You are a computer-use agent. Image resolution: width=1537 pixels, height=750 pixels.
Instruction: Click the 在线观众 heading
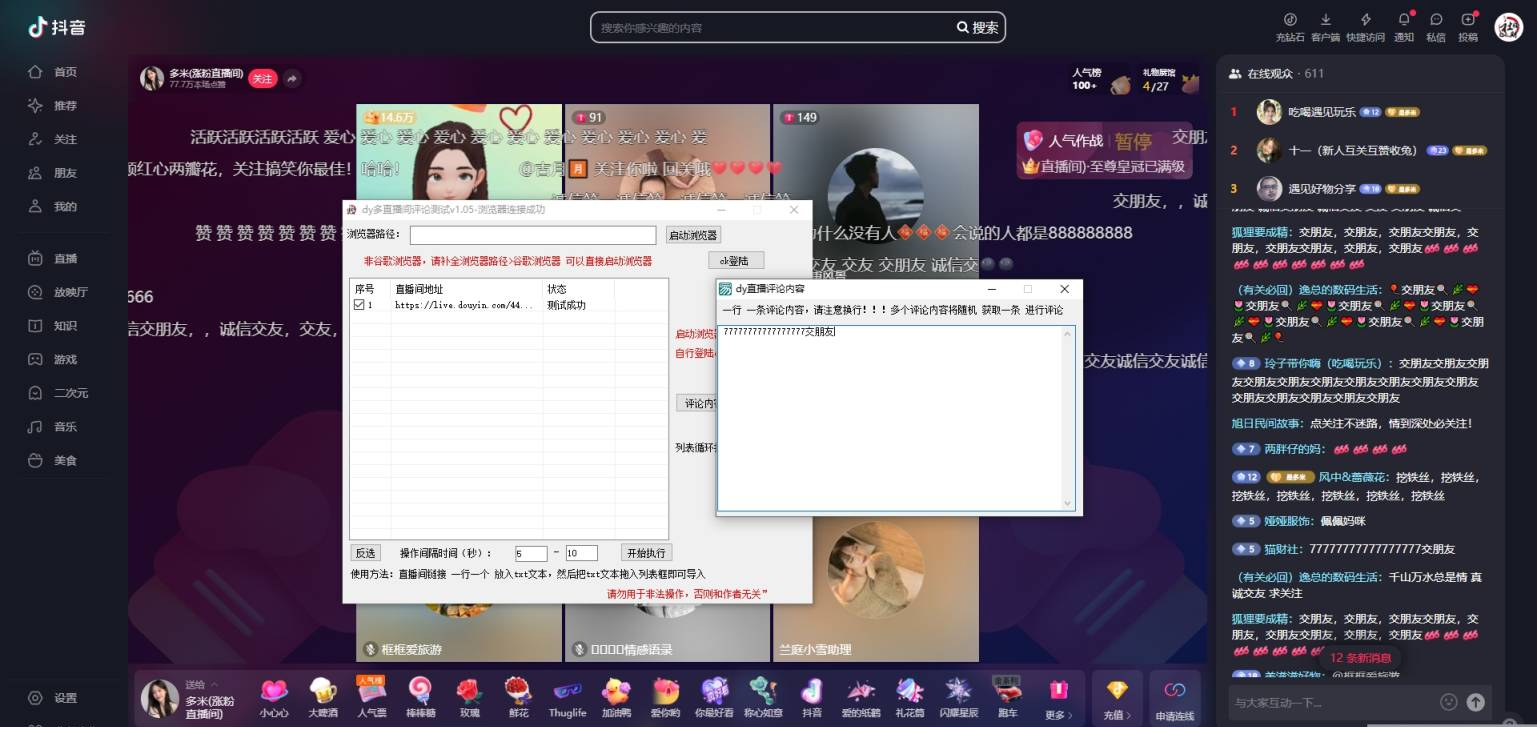pyautogui.click(x=1270, y=74)
